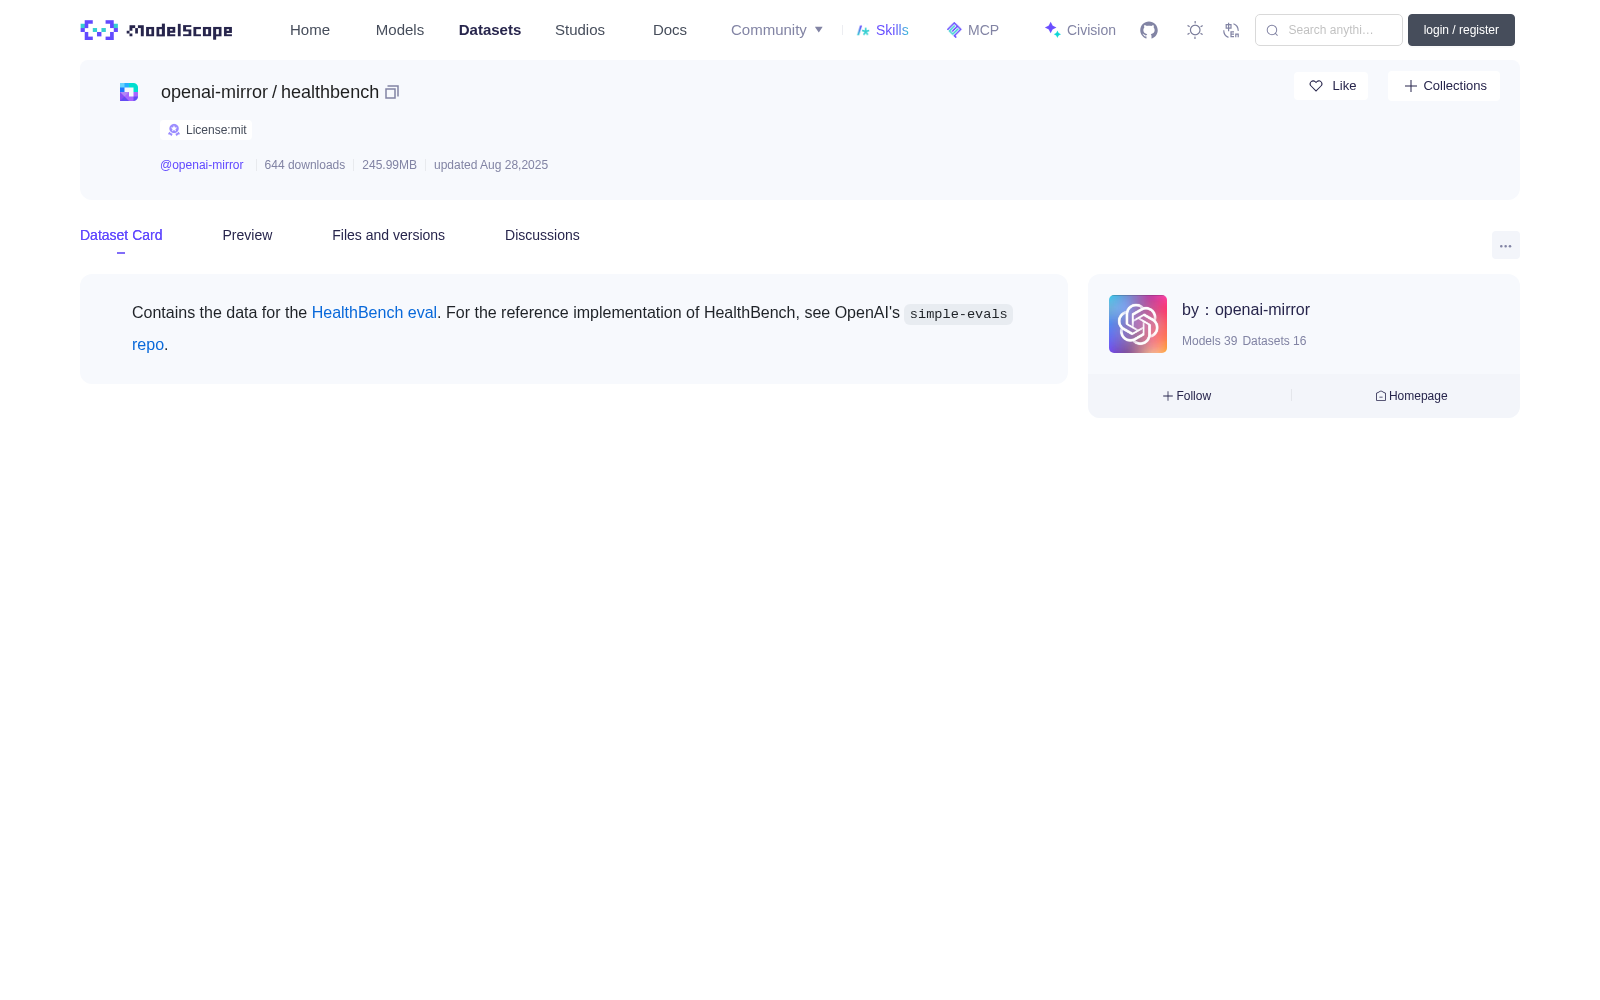Open the Skills nav link
The height and width of the screenshot is (1000, 1600).
coord(882,30)
